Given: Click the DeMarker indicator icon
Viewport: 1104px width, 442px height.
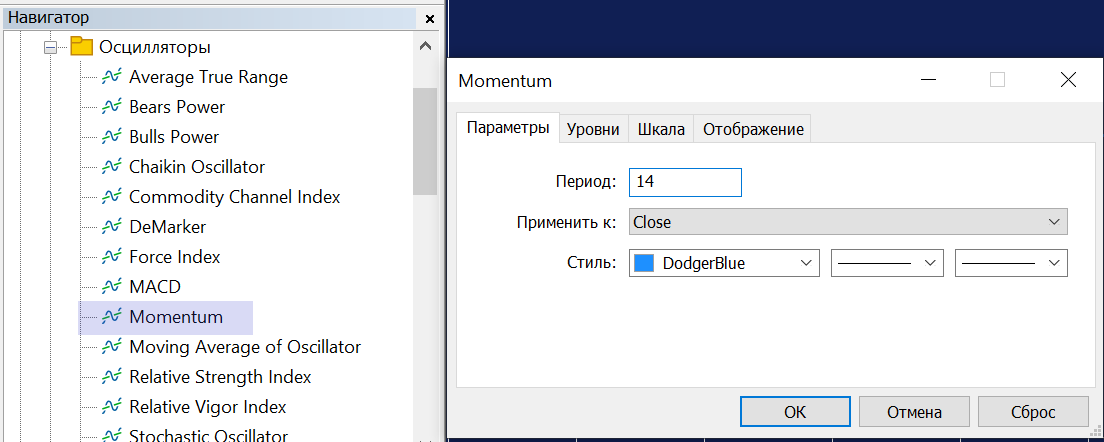Looking at the screenshot, I should tap(111, 227).
